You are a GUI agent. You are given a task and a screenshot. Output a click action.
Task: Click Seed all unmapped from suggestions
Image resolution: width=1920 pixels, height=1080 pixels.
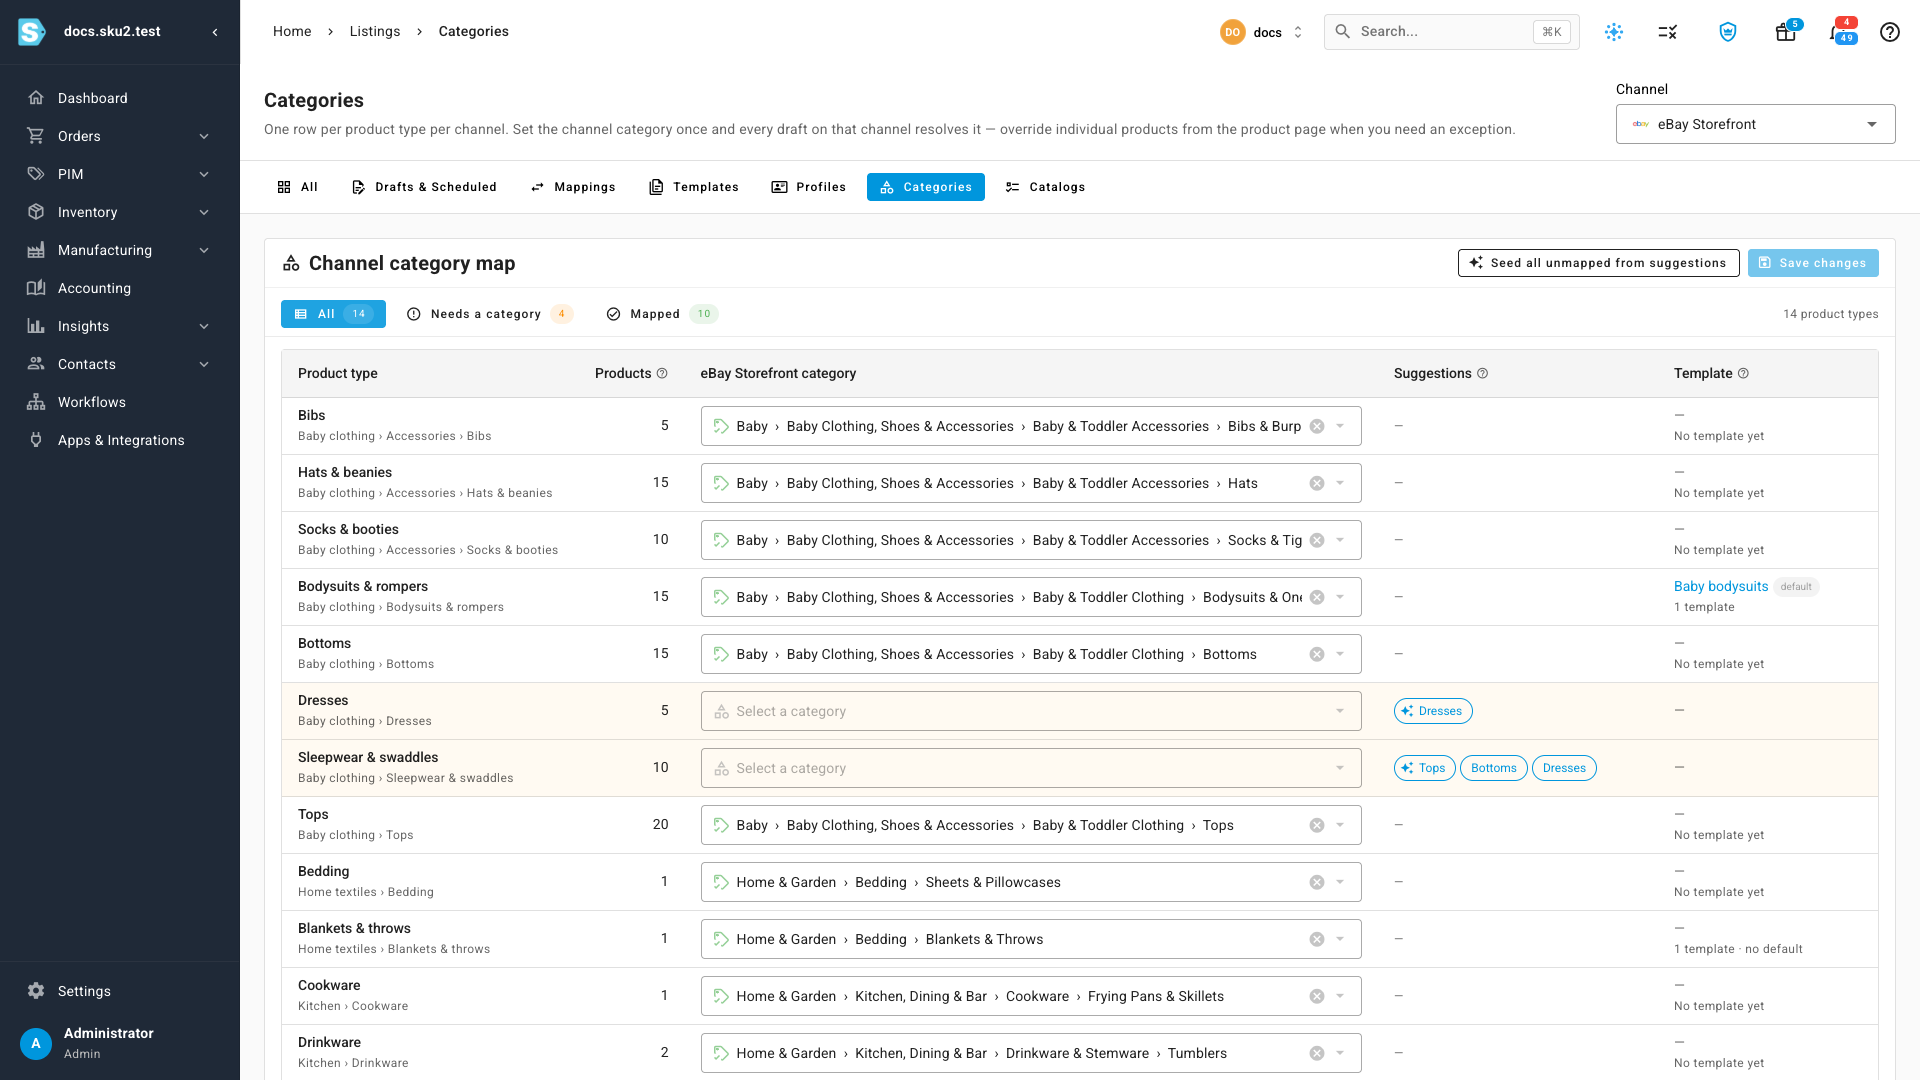pos(1598,263)
